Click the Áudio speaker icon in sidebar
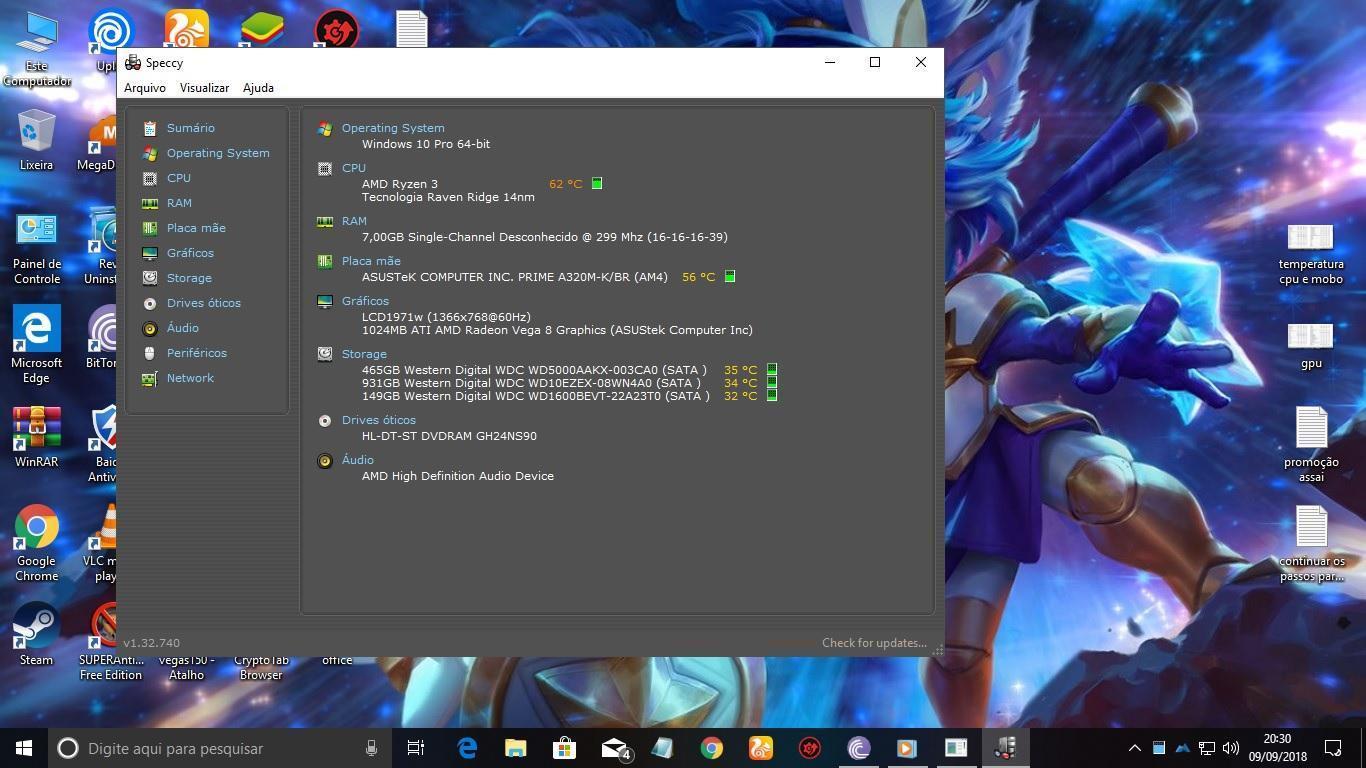Viewport: 1366px width, 768px height. [150, 328]
